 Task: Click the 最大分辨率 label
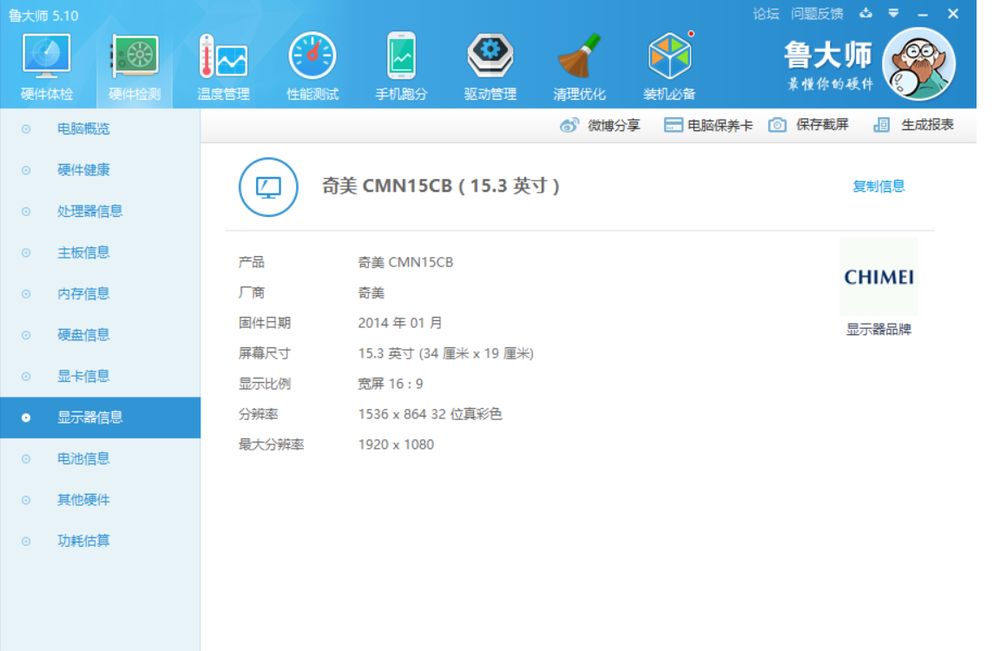271,444
